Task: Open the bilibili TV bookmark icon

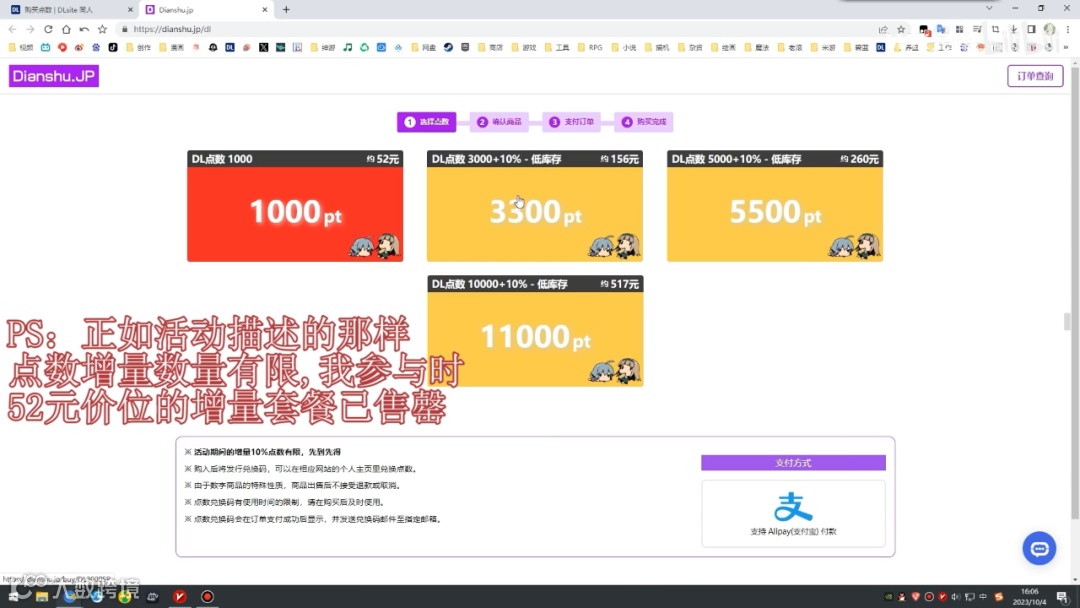Action: [45, 48]
